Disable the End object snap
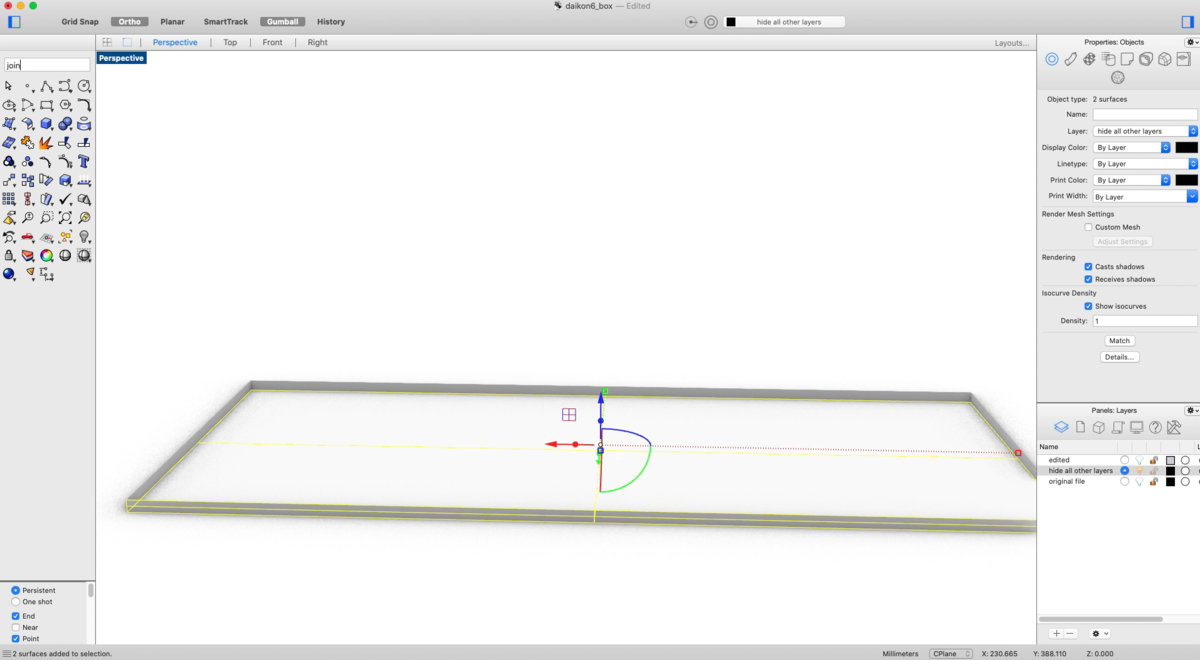 [15, 616]
